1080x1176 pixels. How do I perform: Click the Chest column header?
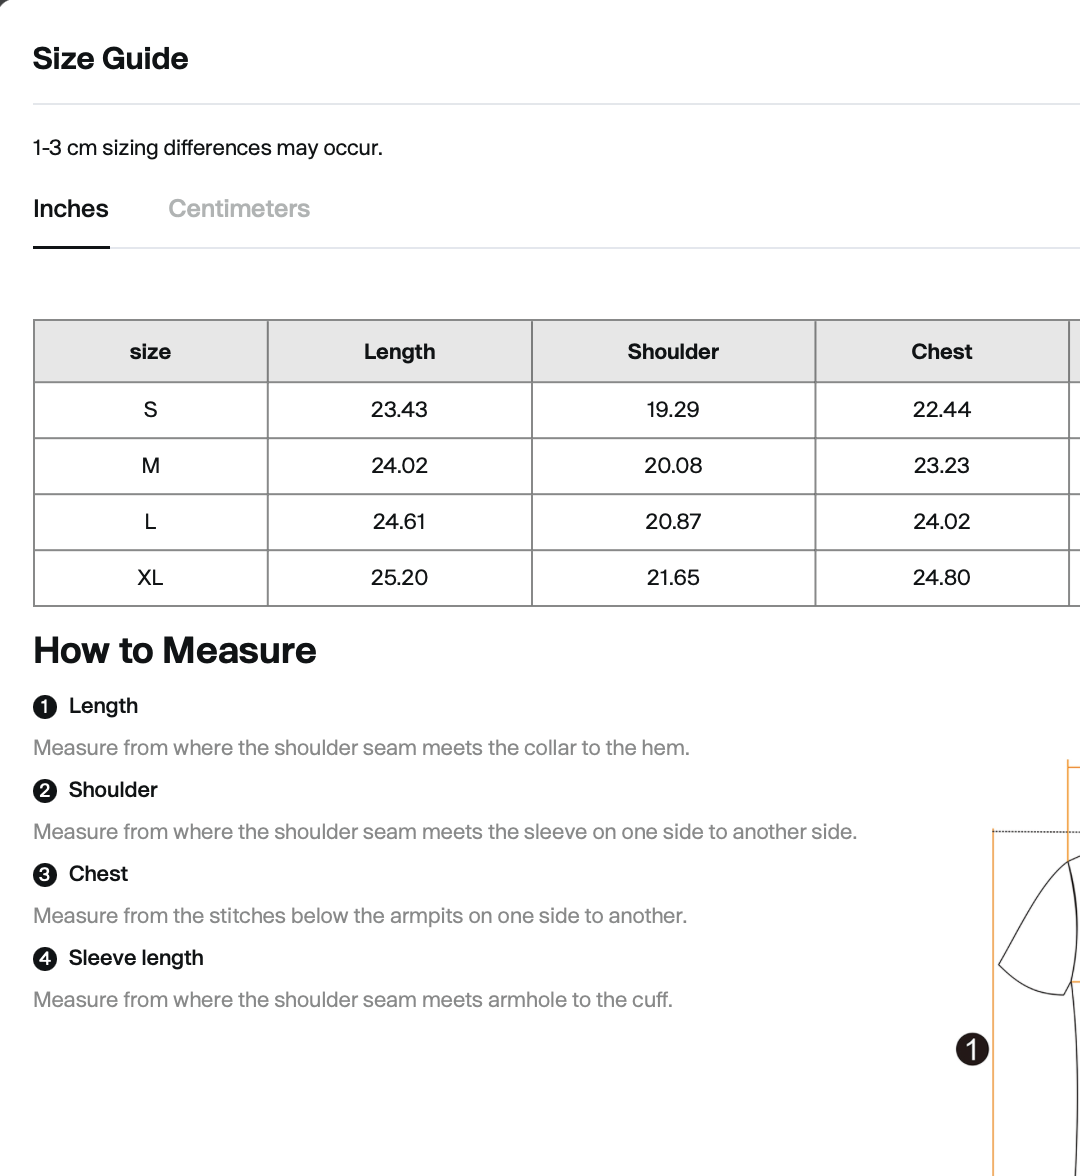941,351
